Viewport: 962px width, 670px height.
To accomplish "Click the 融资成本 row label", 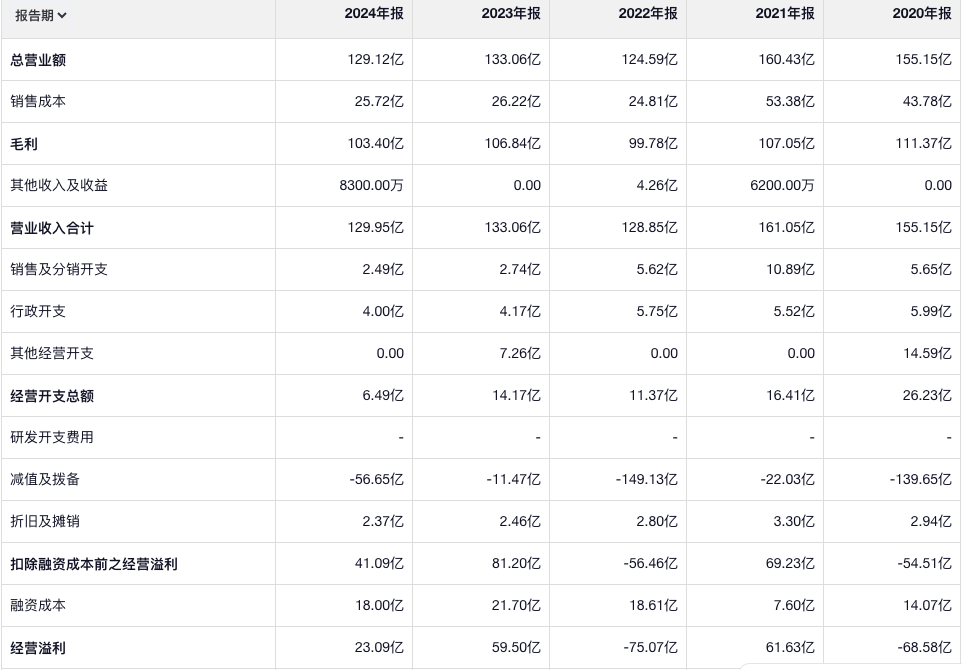I will 38,606.
